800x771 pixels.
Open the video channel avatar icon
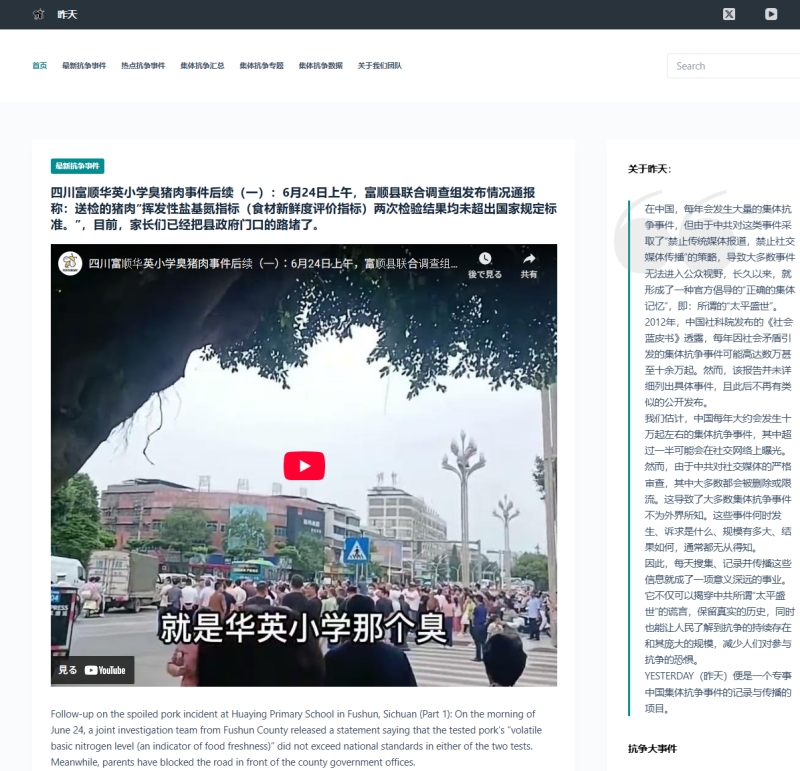pyautogui.click(x=69, y=264)
